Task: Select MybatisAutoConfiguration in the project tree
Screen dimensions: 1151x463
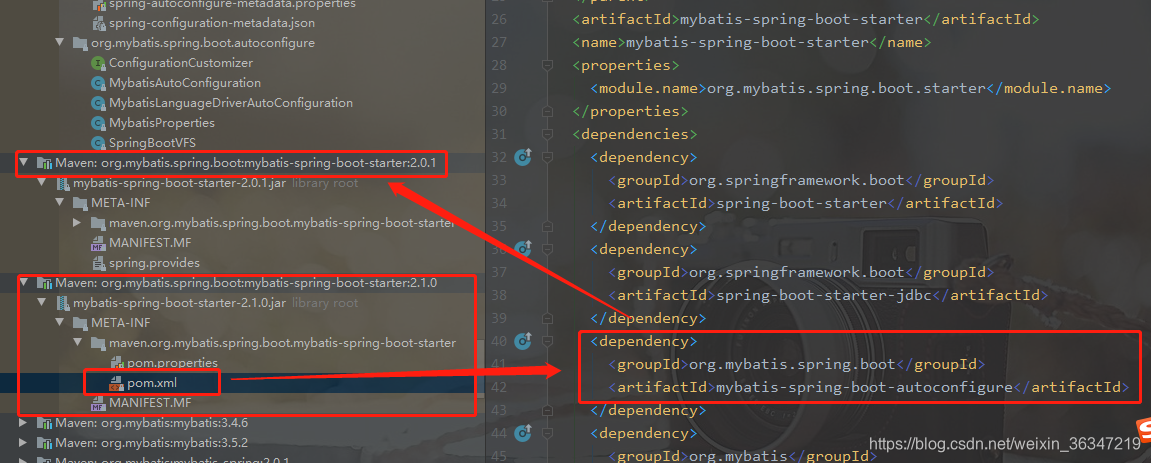Action: [185, 84]
